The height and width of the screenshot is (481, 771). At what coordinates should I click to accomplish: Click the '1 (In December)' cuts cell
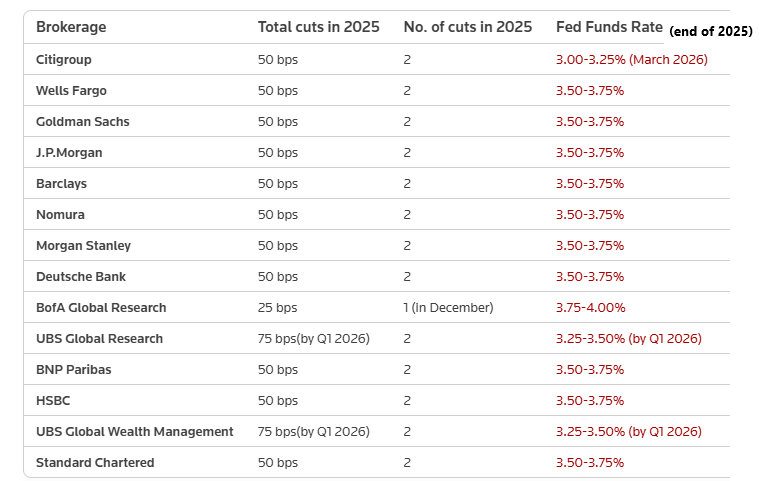[448, 307]
